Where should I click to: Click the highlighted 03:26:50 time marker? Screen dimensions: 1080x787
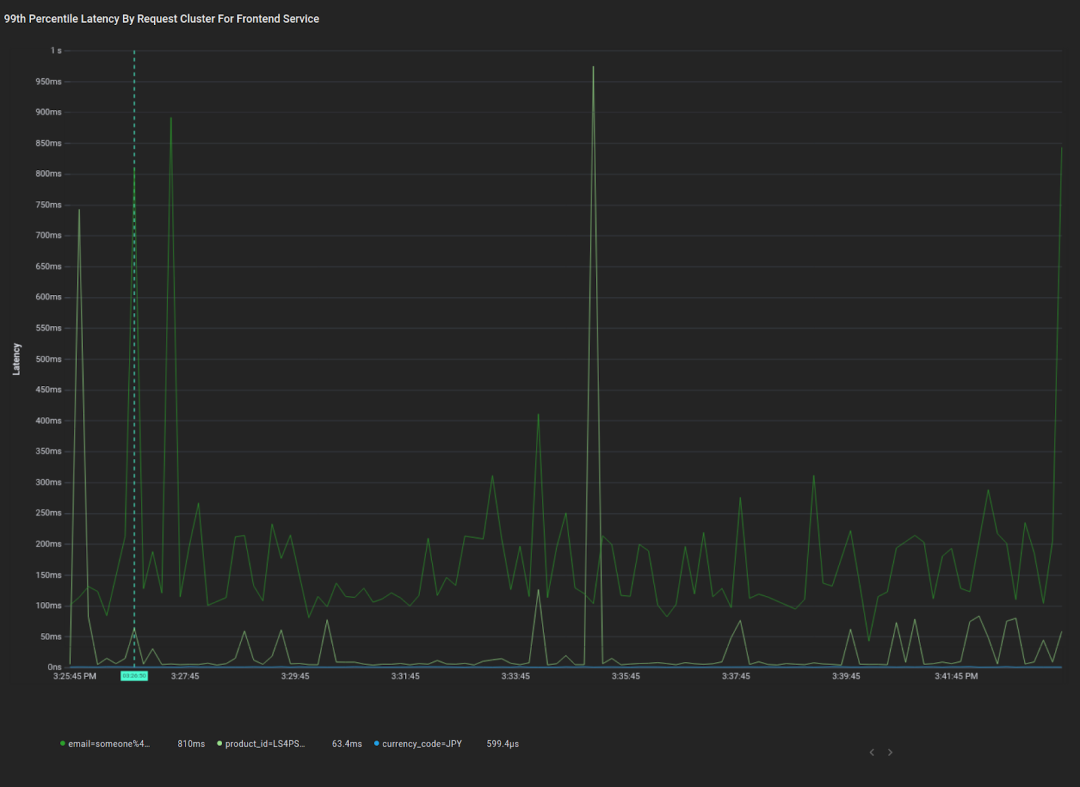[x=134, y=676]
